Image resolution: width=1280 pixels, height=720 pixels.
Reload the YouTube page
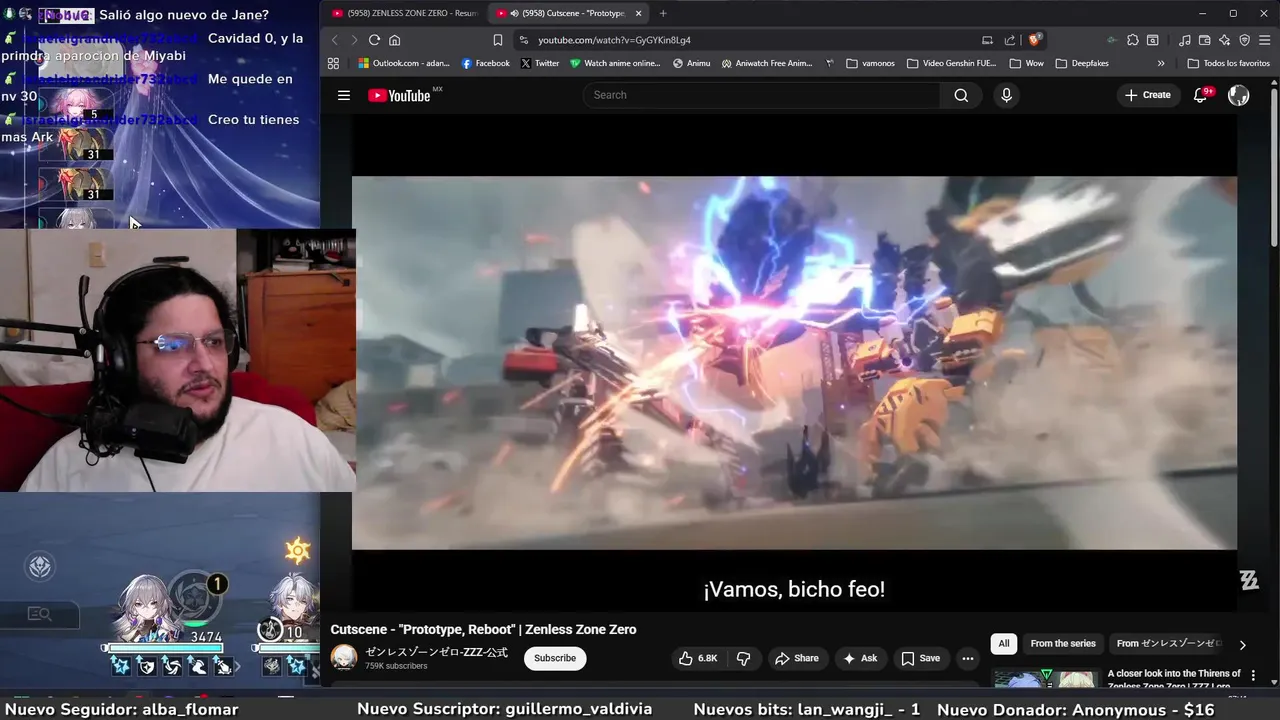374,40
